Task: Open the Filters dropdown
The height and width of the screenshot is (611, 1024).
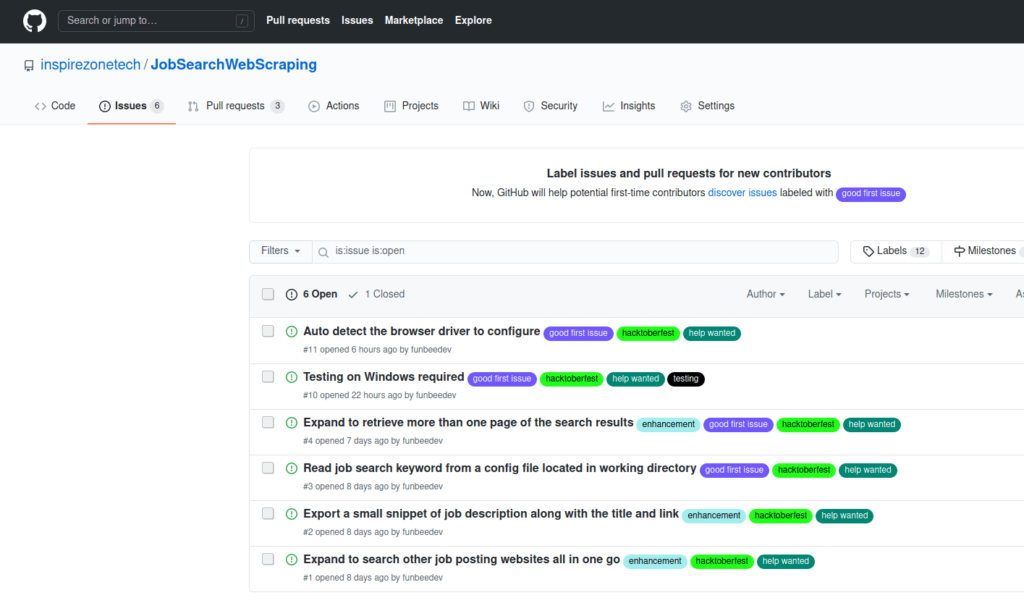Action: 281,251
